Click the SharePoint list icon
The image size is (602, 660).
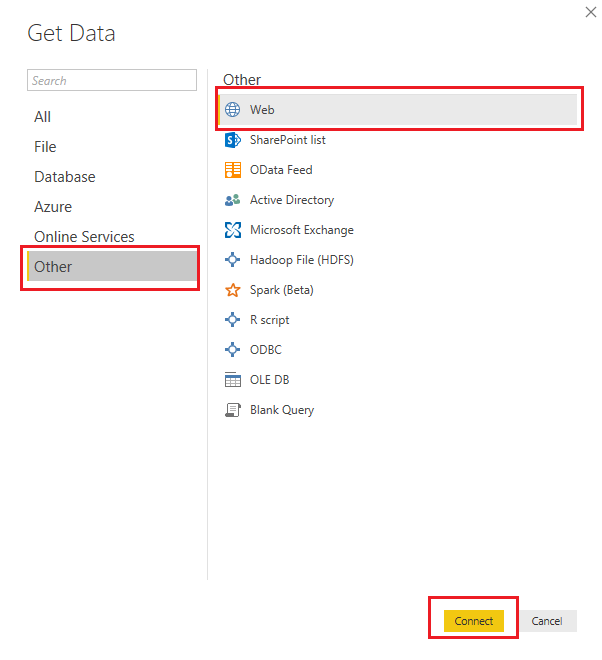coord(233,140)
